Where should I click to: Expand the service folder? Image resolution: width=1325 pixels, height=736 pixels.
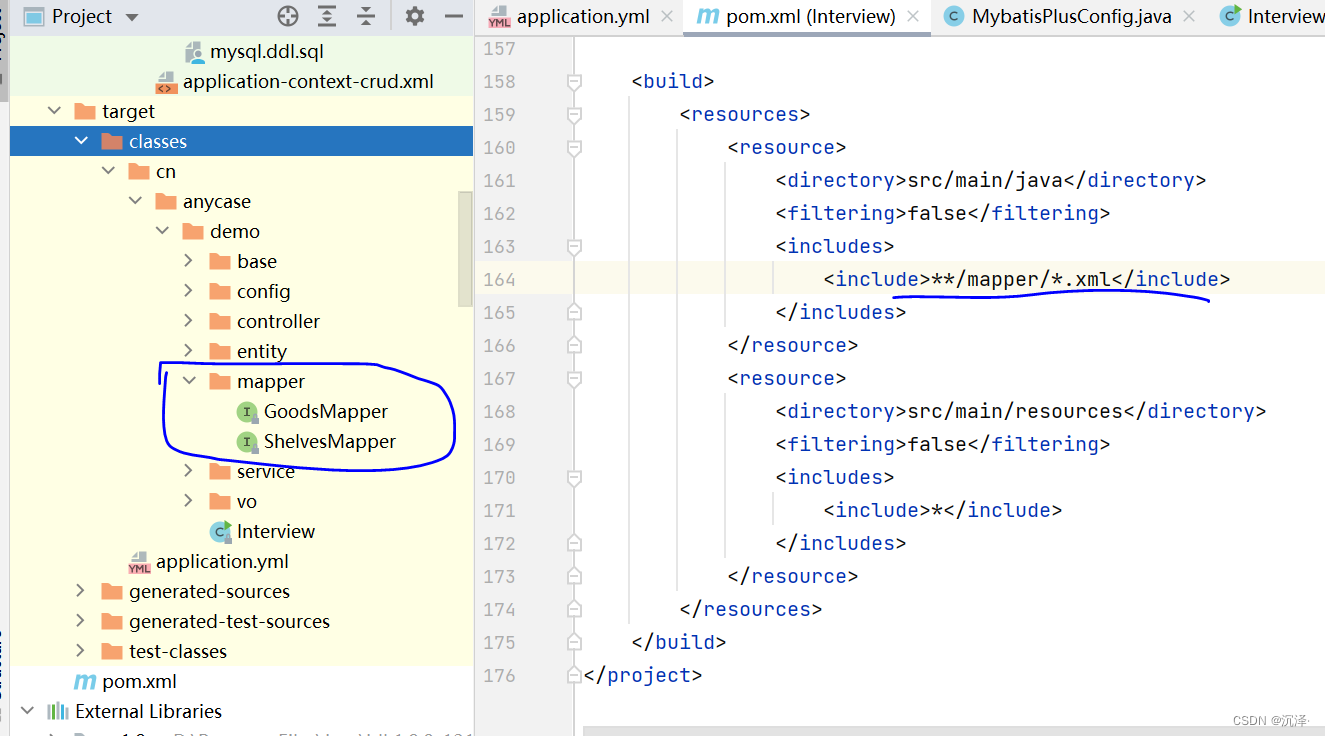(x=189, y=471)
